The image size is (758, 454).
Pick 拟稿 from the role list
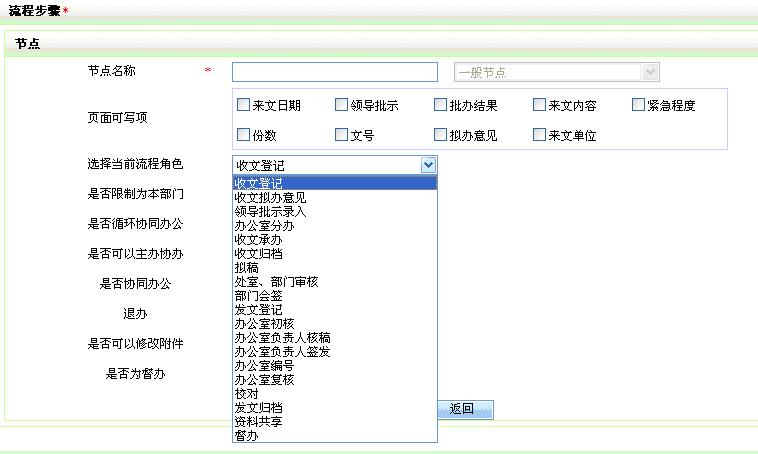pyautogui.click(x=335, y=267)
